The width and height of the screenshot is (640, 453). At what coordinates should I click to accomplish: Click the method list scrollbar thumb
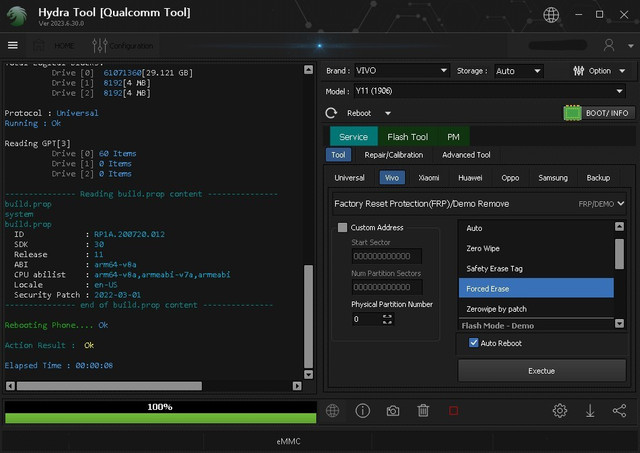[x=619, y=254]
